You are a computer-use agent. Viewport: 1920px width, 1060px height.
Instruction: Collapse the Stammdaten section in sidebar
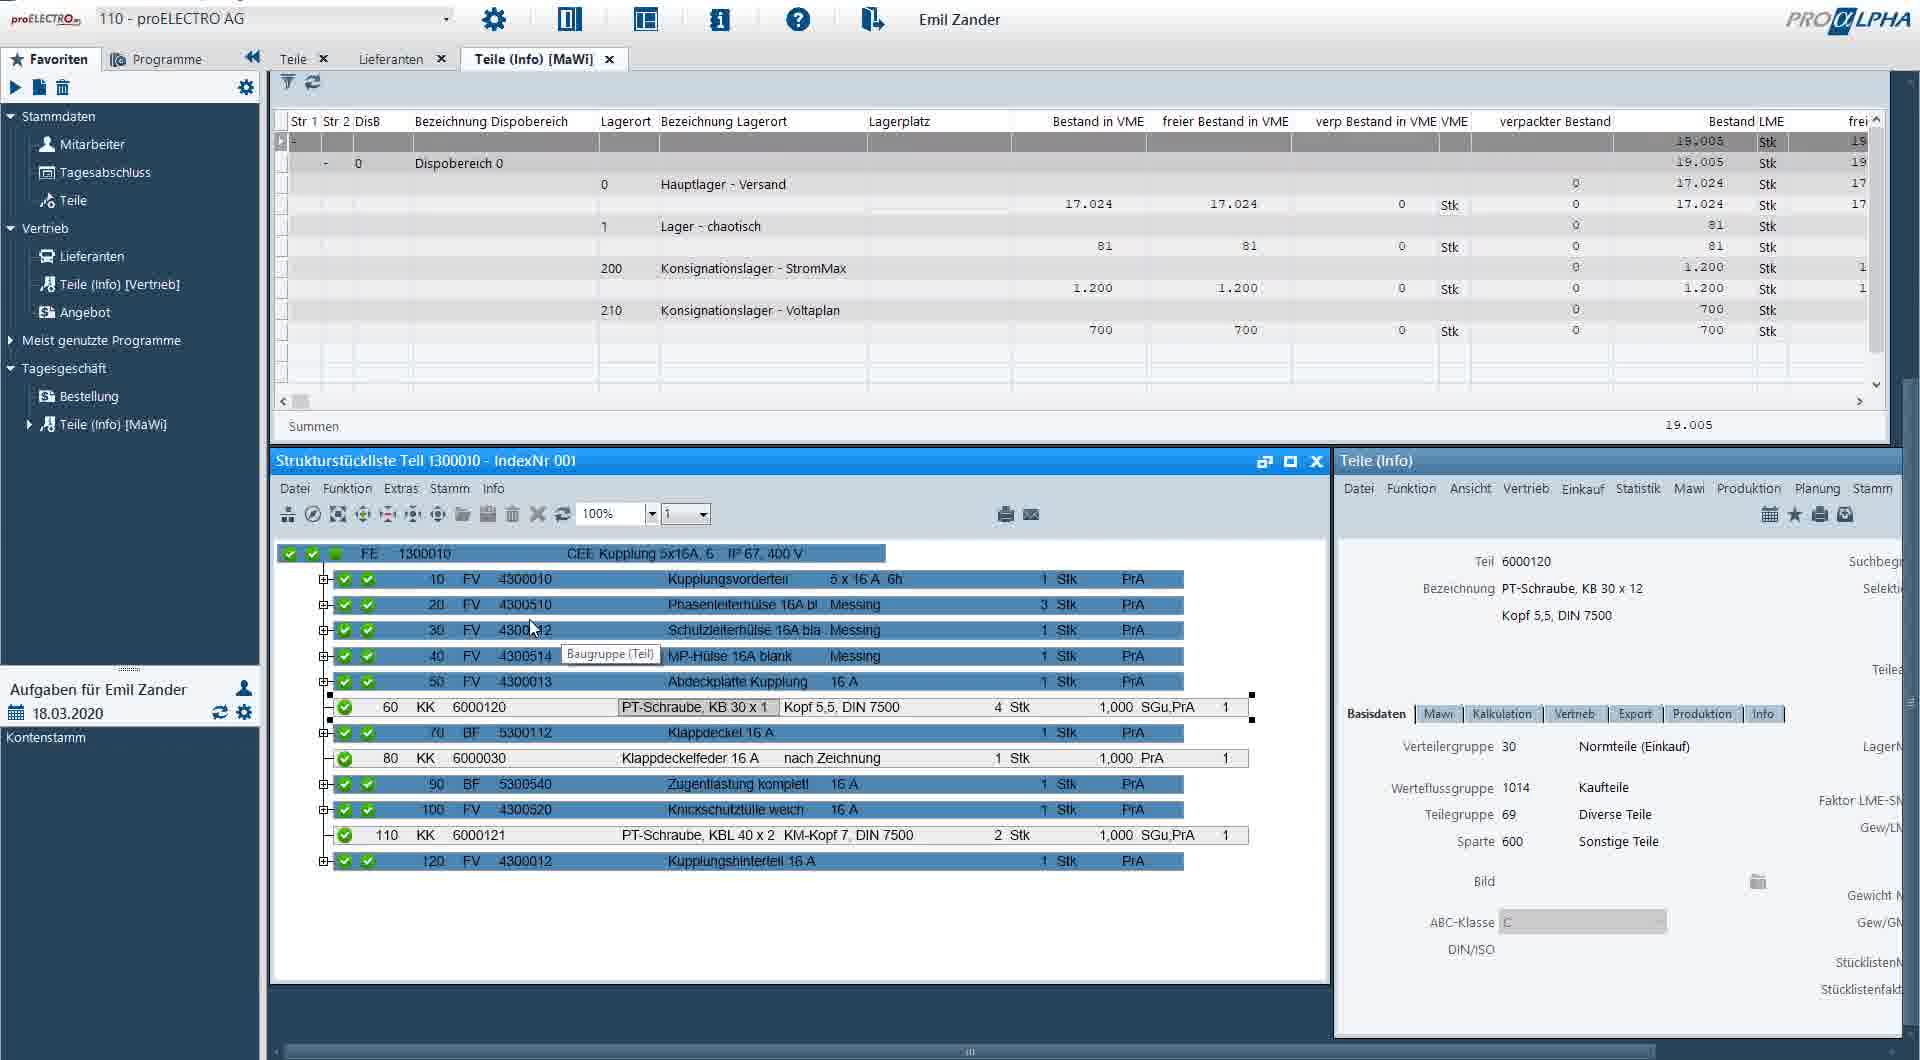point(11,116)
